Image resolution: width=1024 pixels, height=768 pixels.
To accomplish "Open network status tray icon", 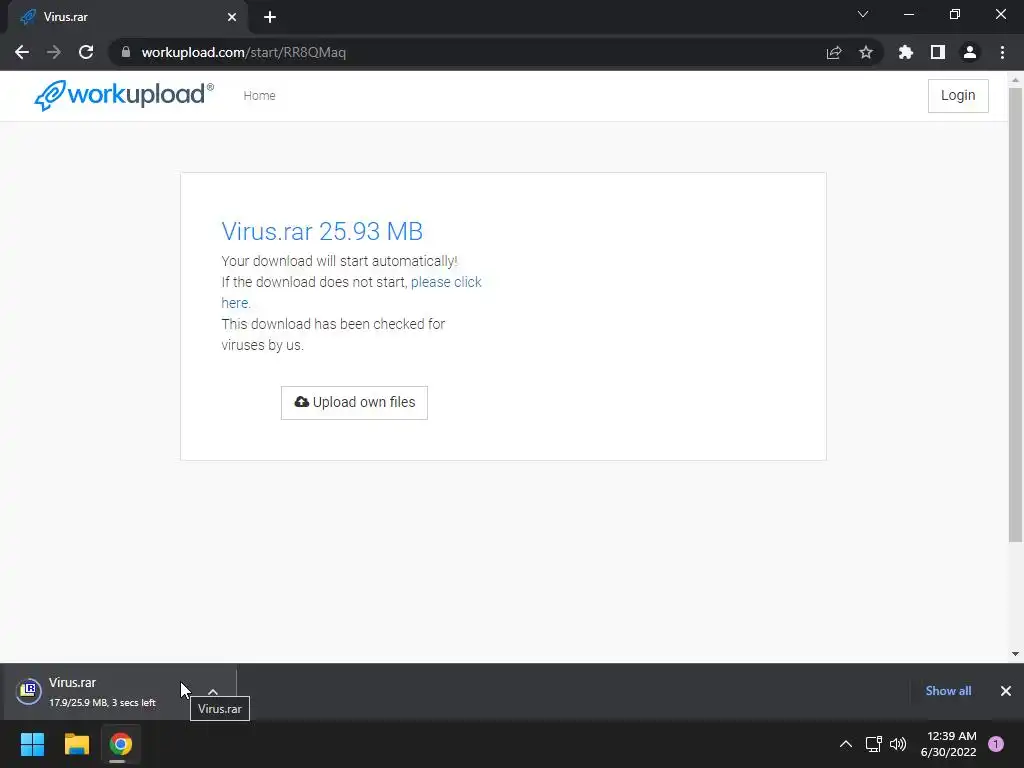I will [874, 744].
